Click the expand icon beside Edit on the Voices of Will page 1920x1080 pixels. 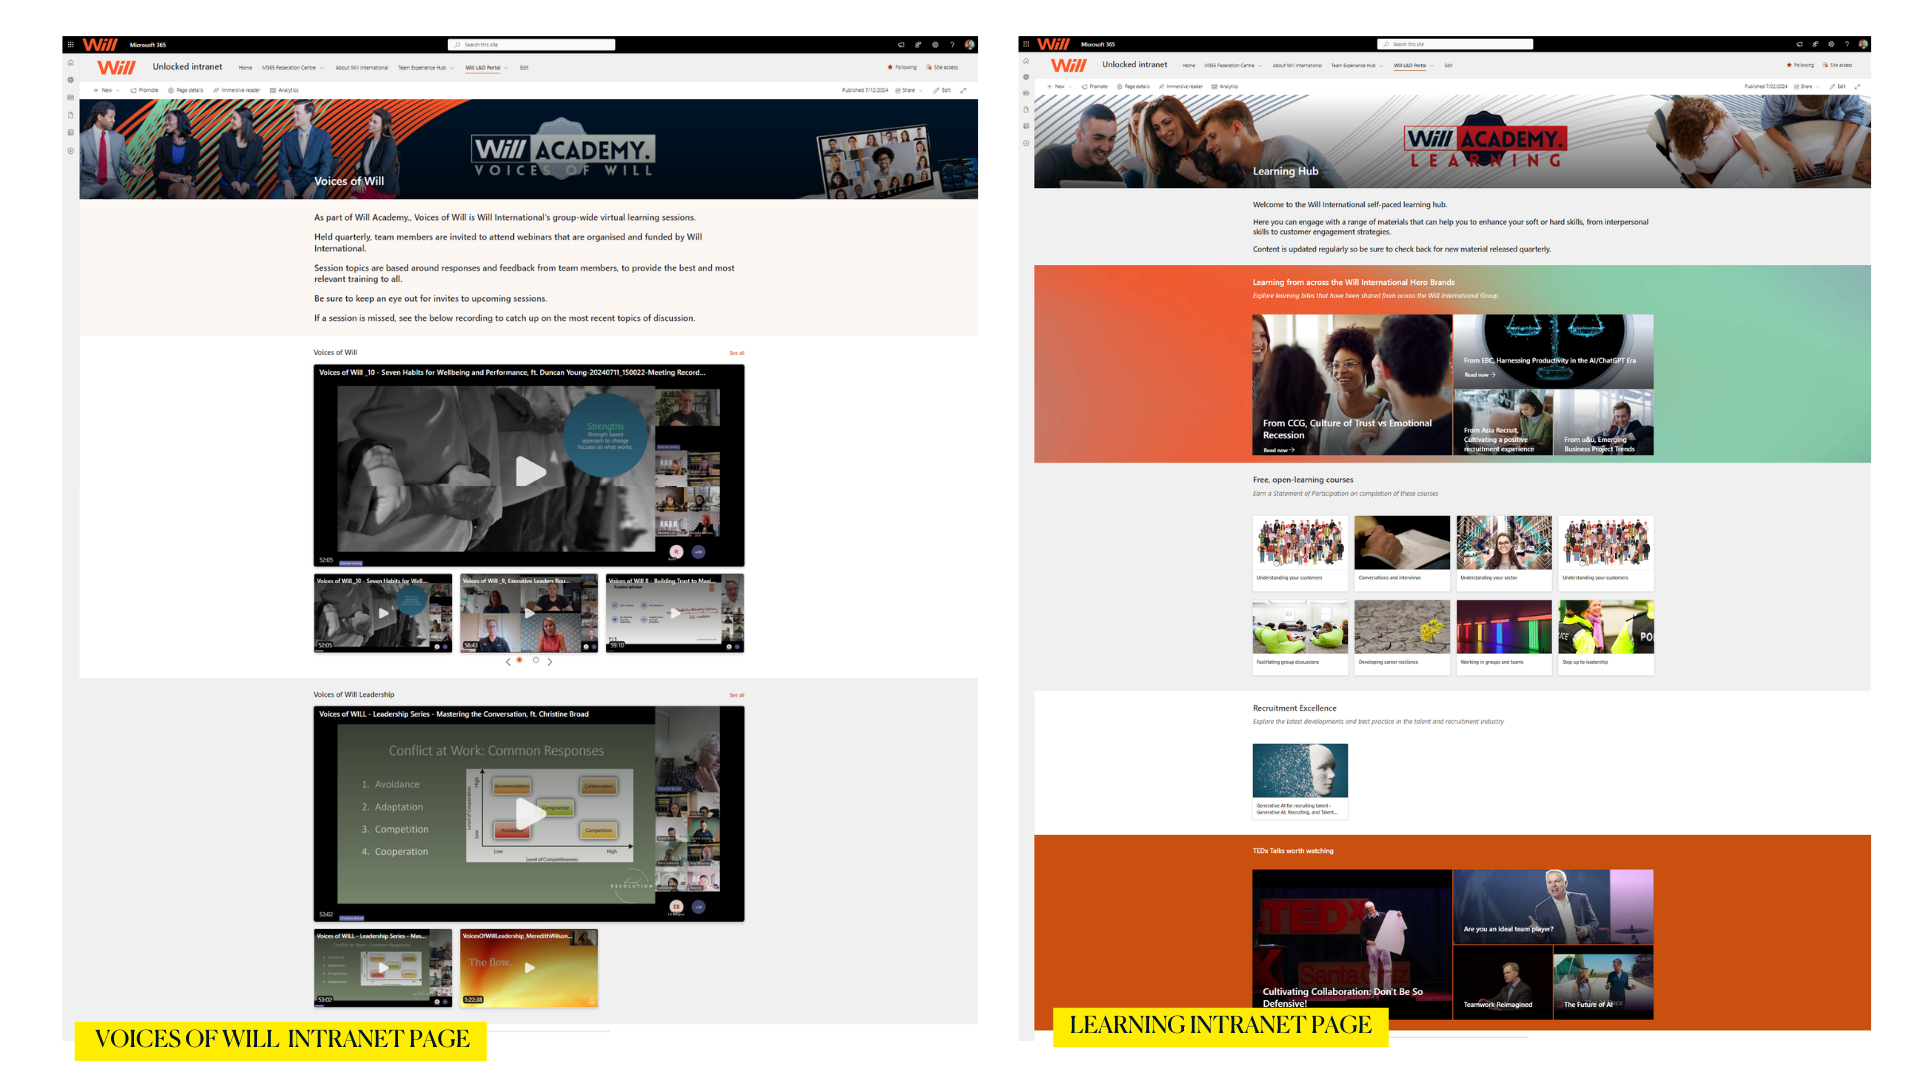[x=963, y=90]
